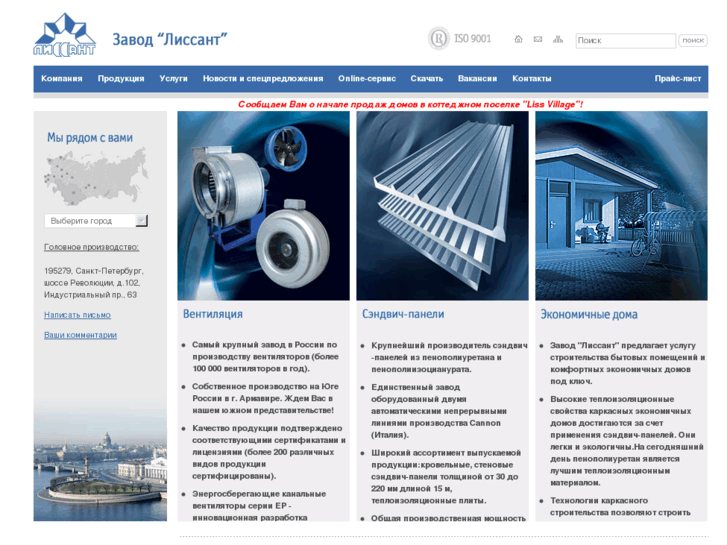Click the bullet Завод "Лиссант" предлагает услугу
Viewport: 727px width, 545px height.
tap(627, 363)
